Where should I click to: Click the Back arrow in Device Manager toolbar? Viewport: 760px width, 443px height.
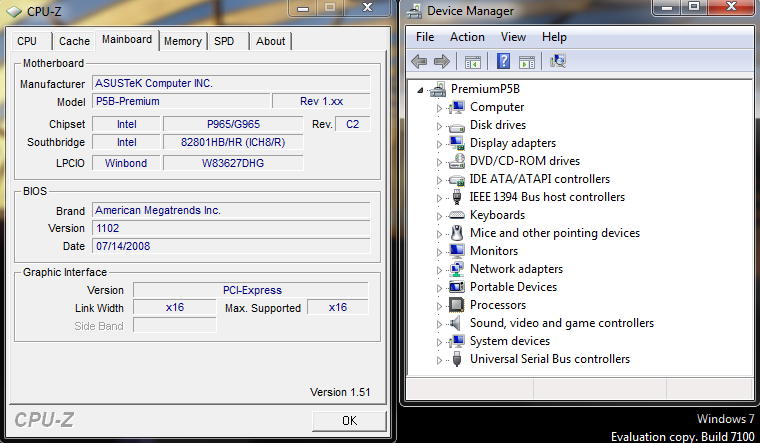(419, 62)
